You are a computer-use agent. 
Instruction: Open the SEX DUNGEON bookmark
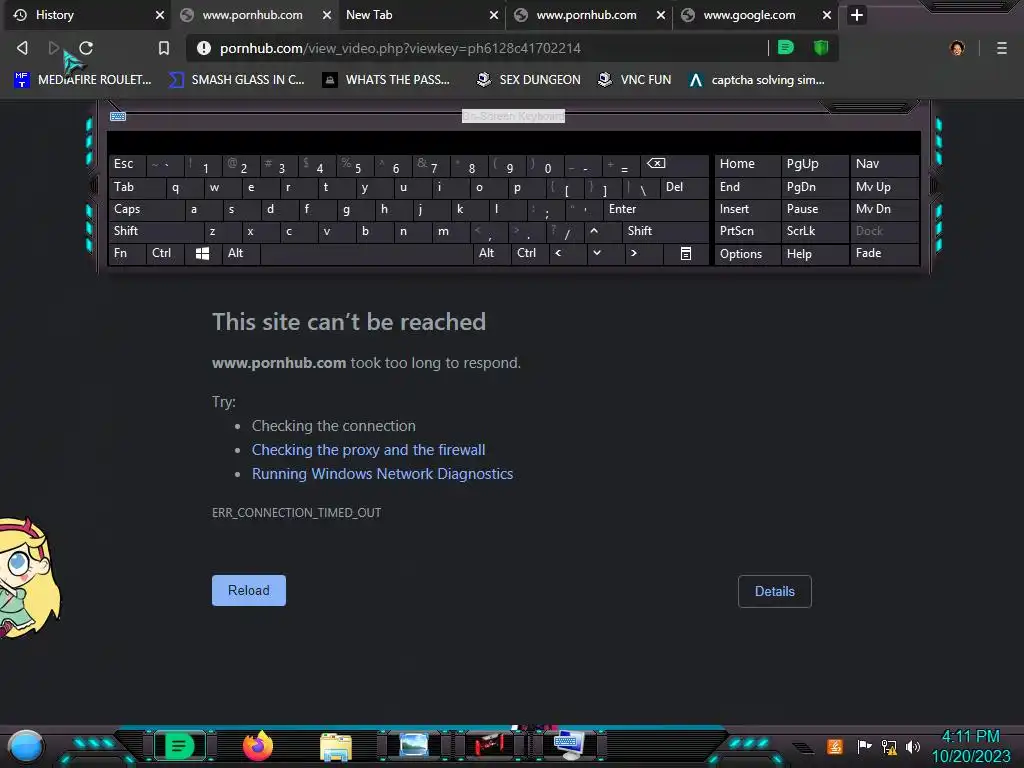(528, 80)
